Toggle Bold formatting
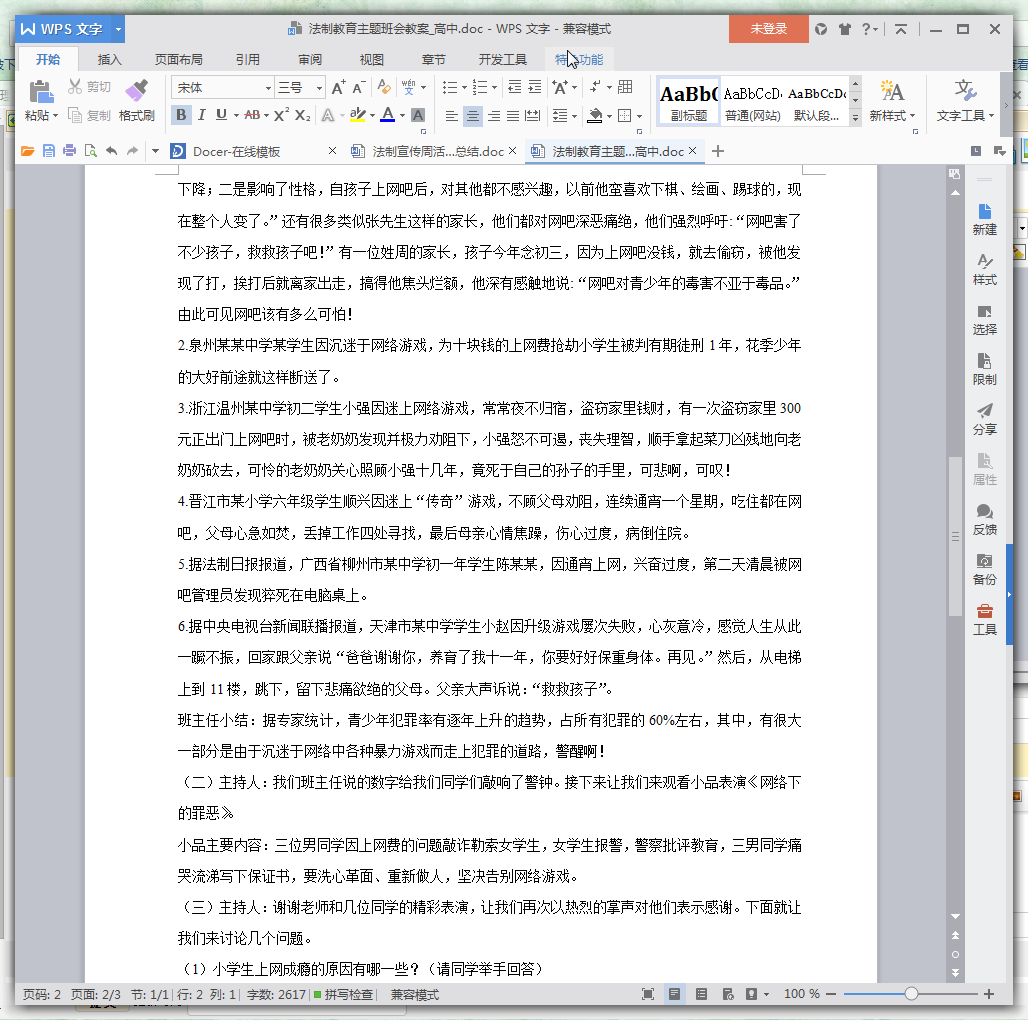The width and height of the screenshot is (1028, 1020). 182,115
